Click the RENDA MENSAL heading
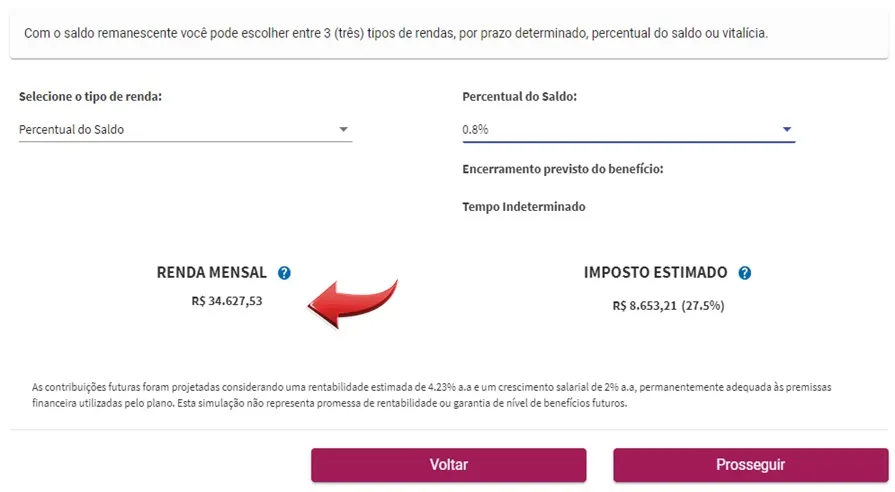The width and height of the screenshot is (895, 492). (x=212, y=272)
